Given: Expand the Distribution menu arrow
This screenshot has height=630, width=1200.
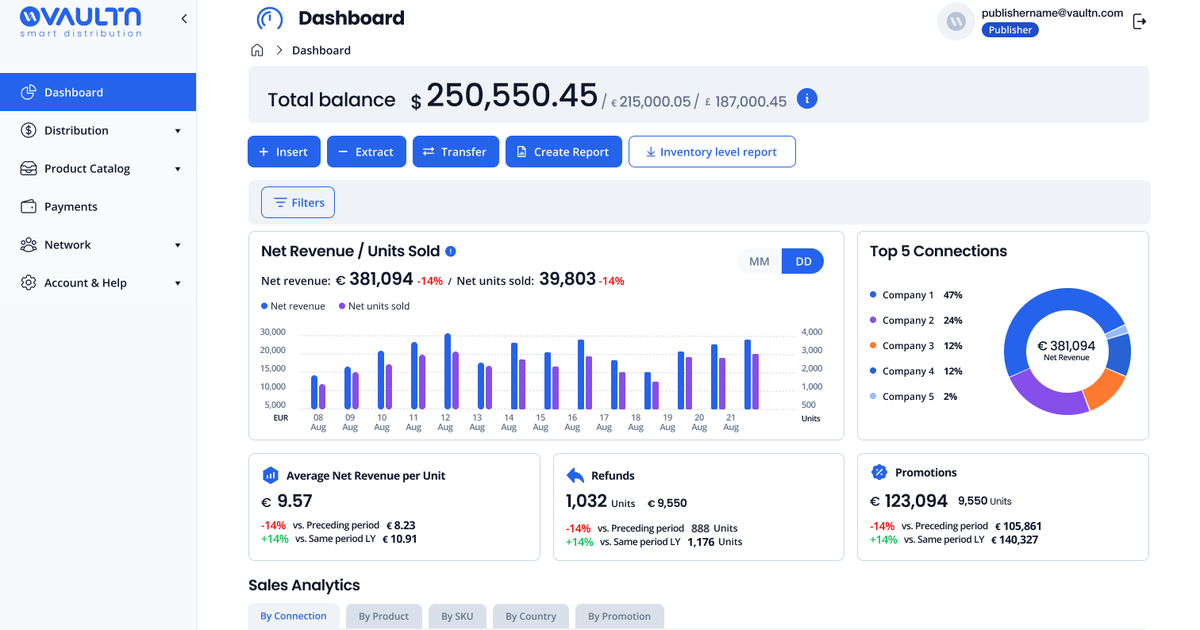Looking at the screenshot, I should coord(178,131).
